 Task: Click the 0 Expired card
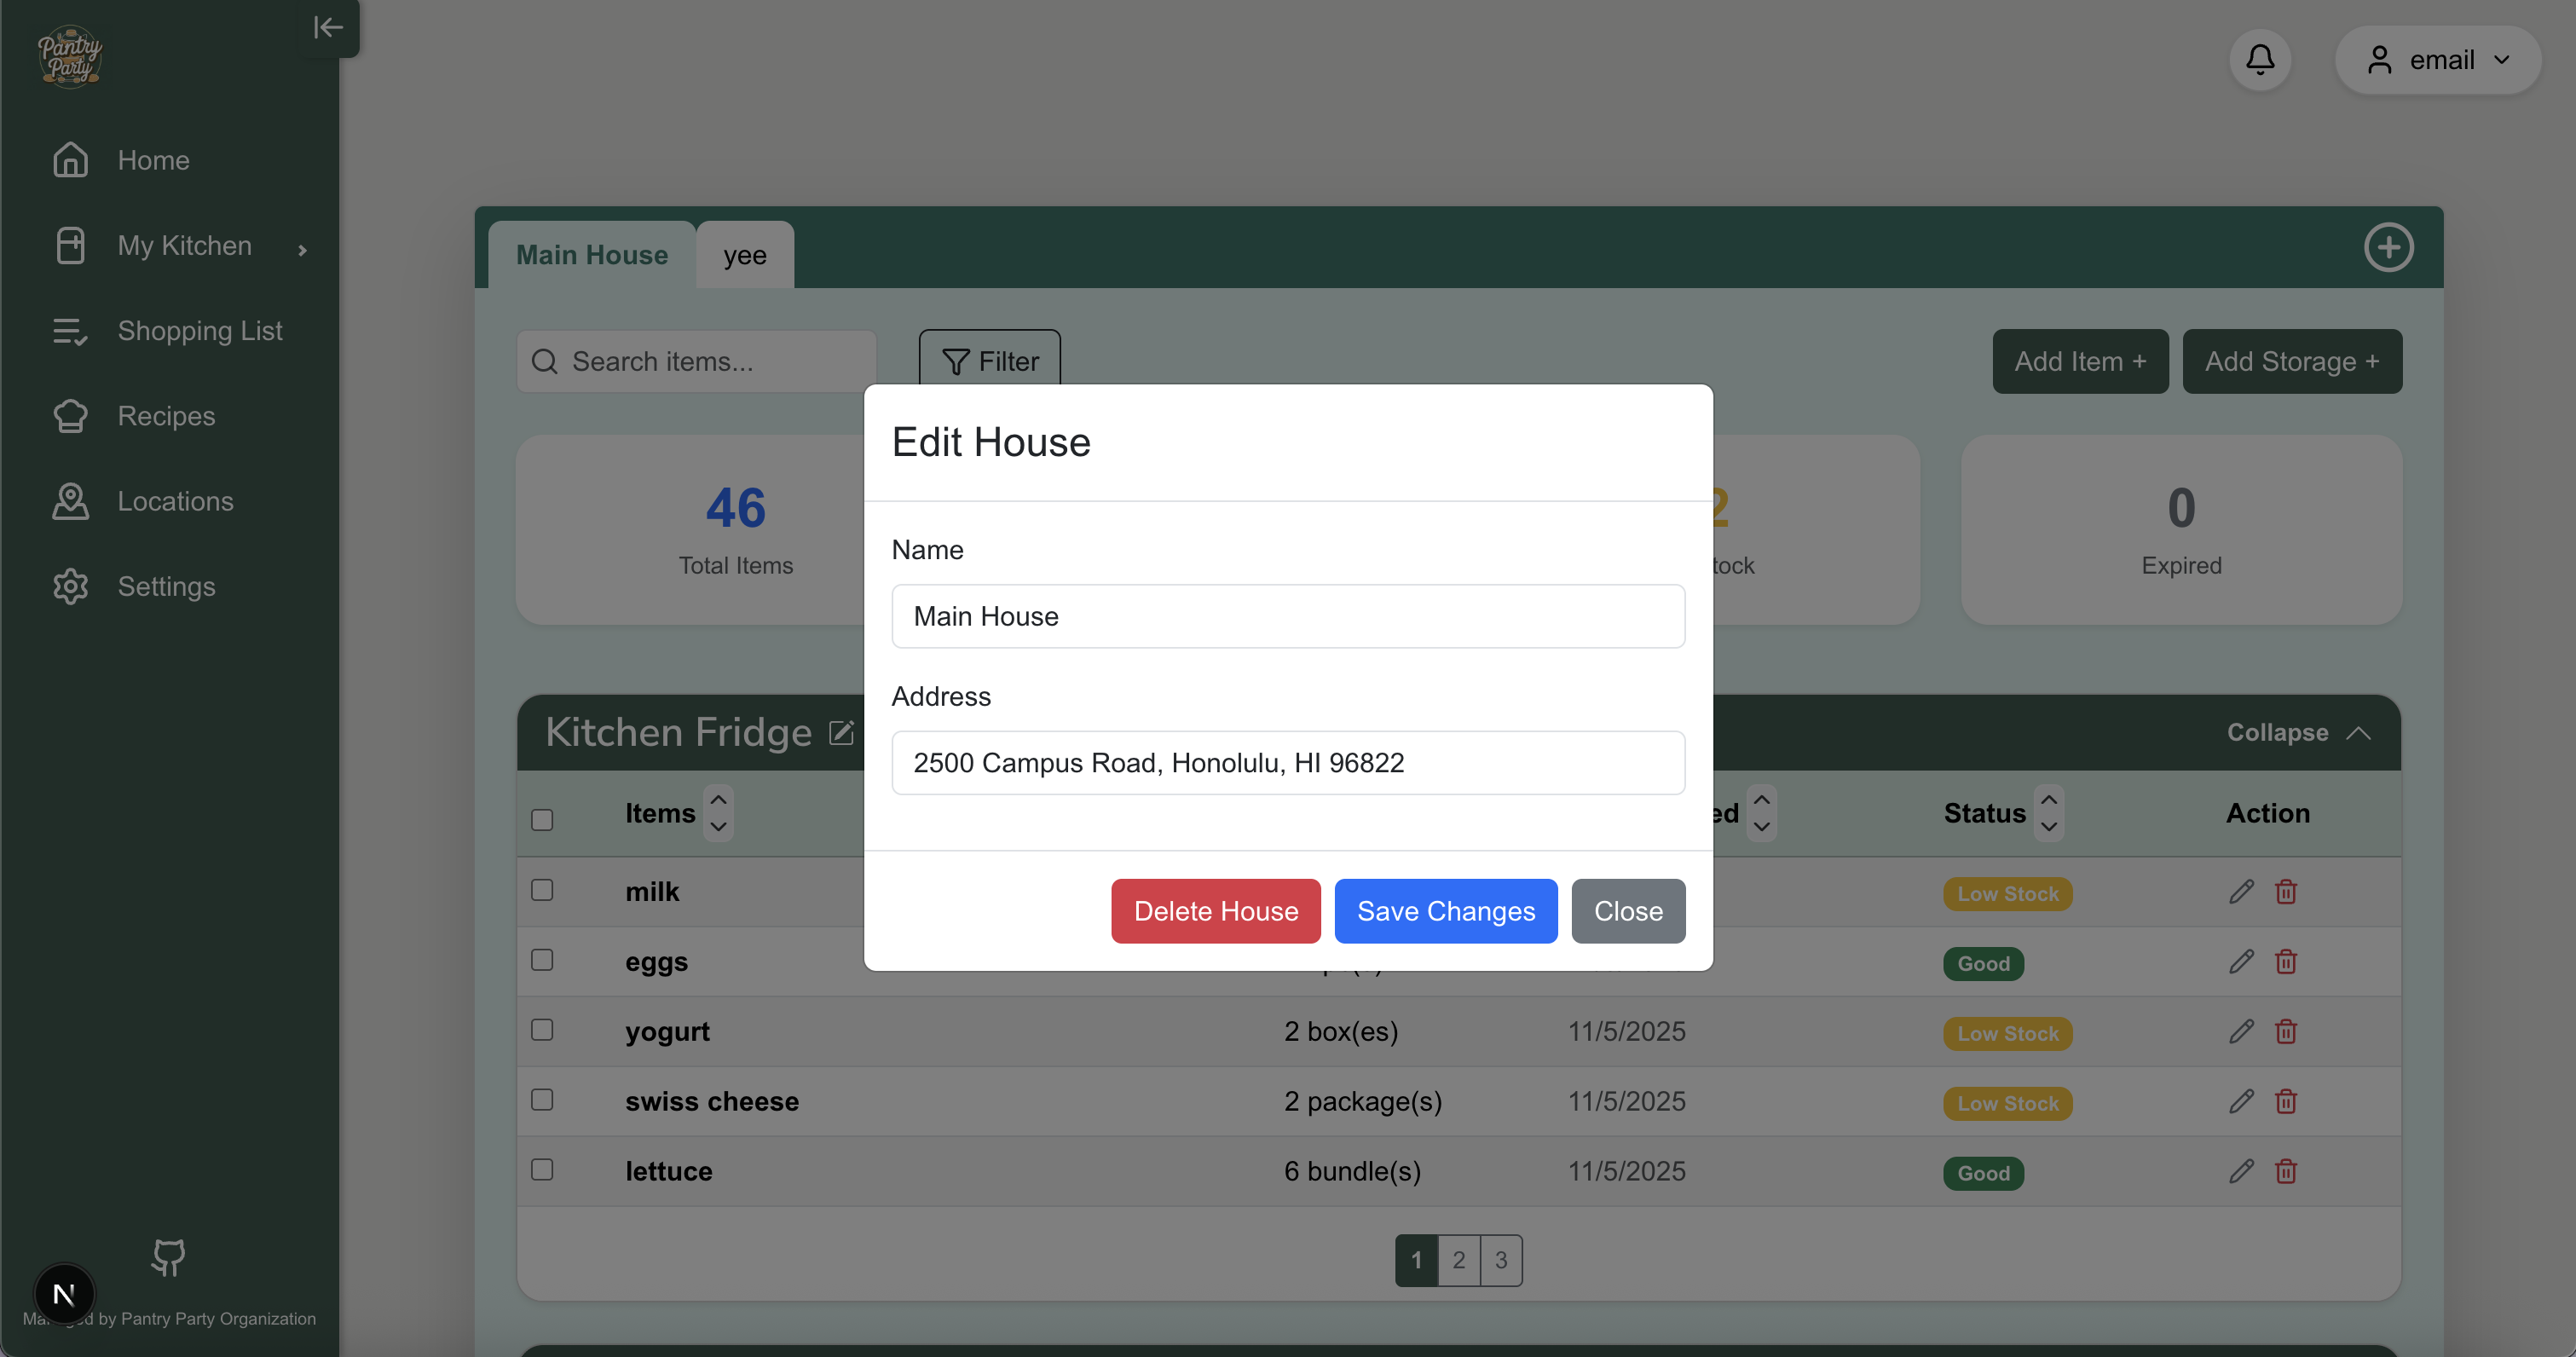pyautogui.click(x=2181, y=530)
